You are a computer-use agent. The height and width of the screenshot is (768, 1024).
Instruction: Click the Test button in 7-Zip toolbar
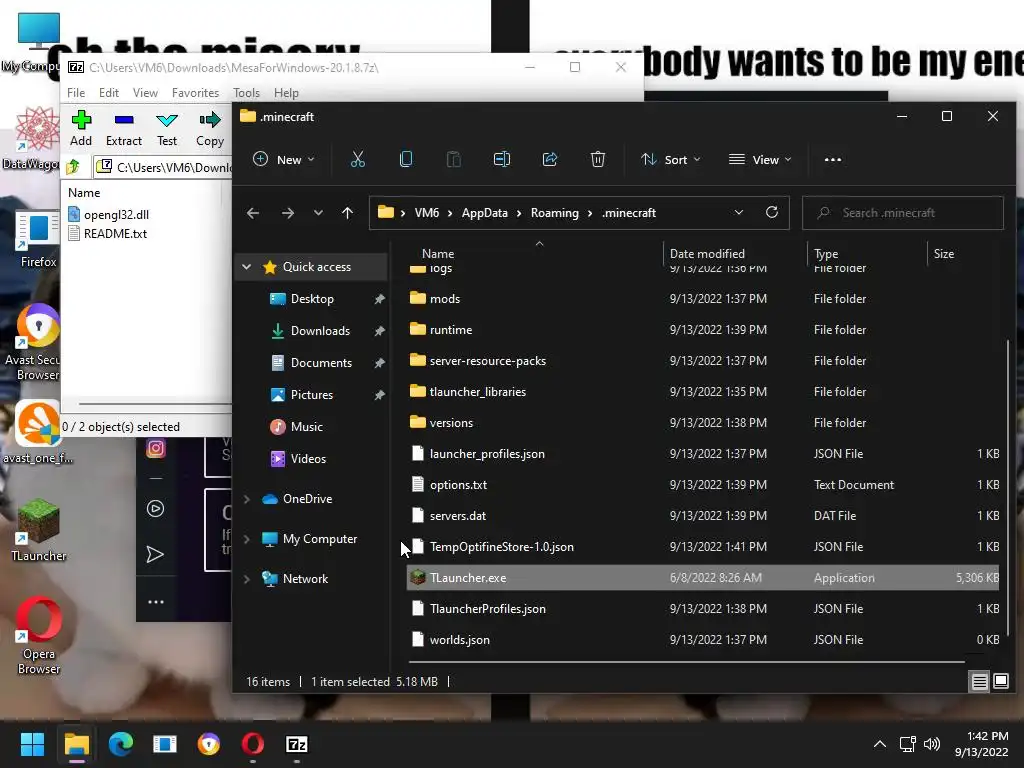click(167, 128)
